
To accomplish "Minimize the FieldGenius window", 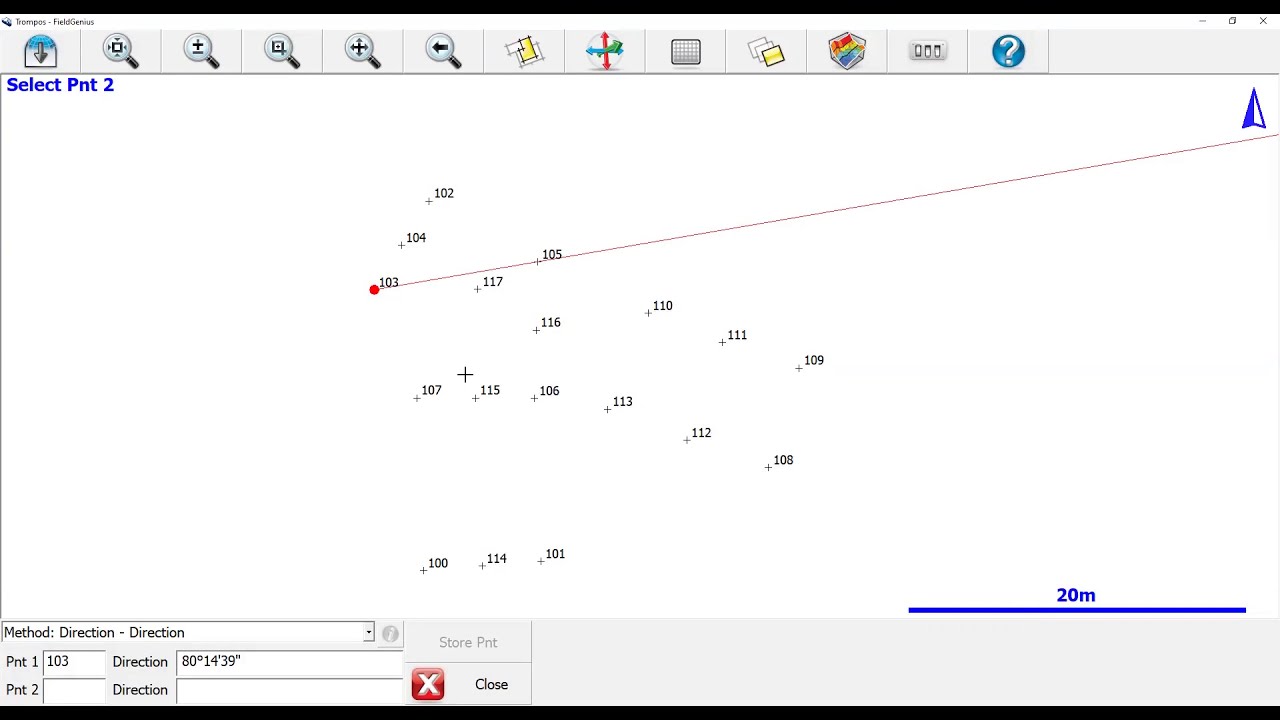I will pos(1202,21).
